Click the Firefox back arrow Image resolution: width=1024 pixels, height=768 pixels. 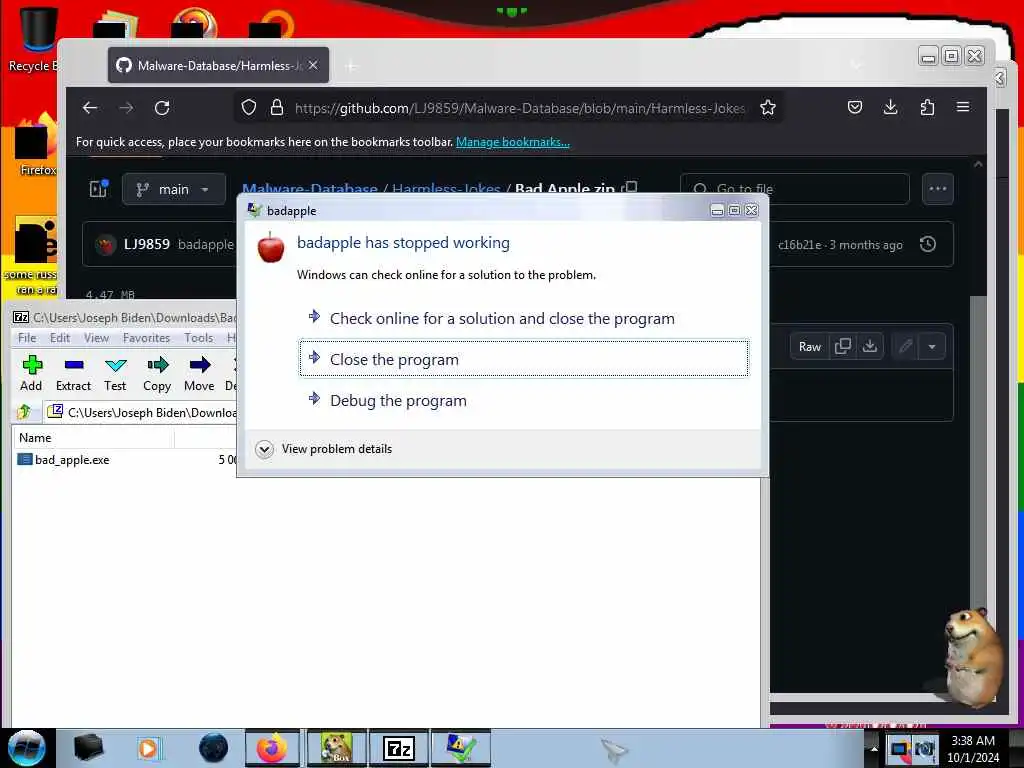pos(90,108)
